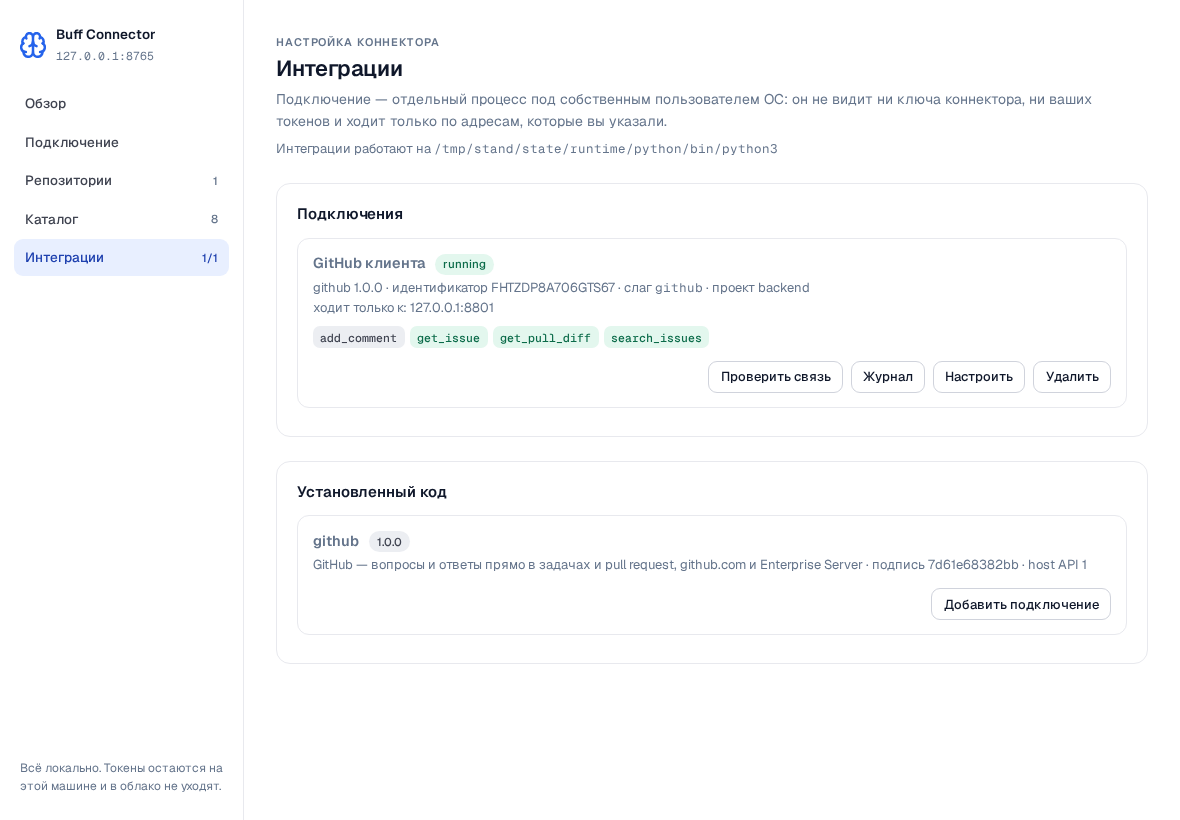Open the Обзор section in sidebar
Image resolution: width=1180 pixels, height=820 pixels.
coord(121,104)
